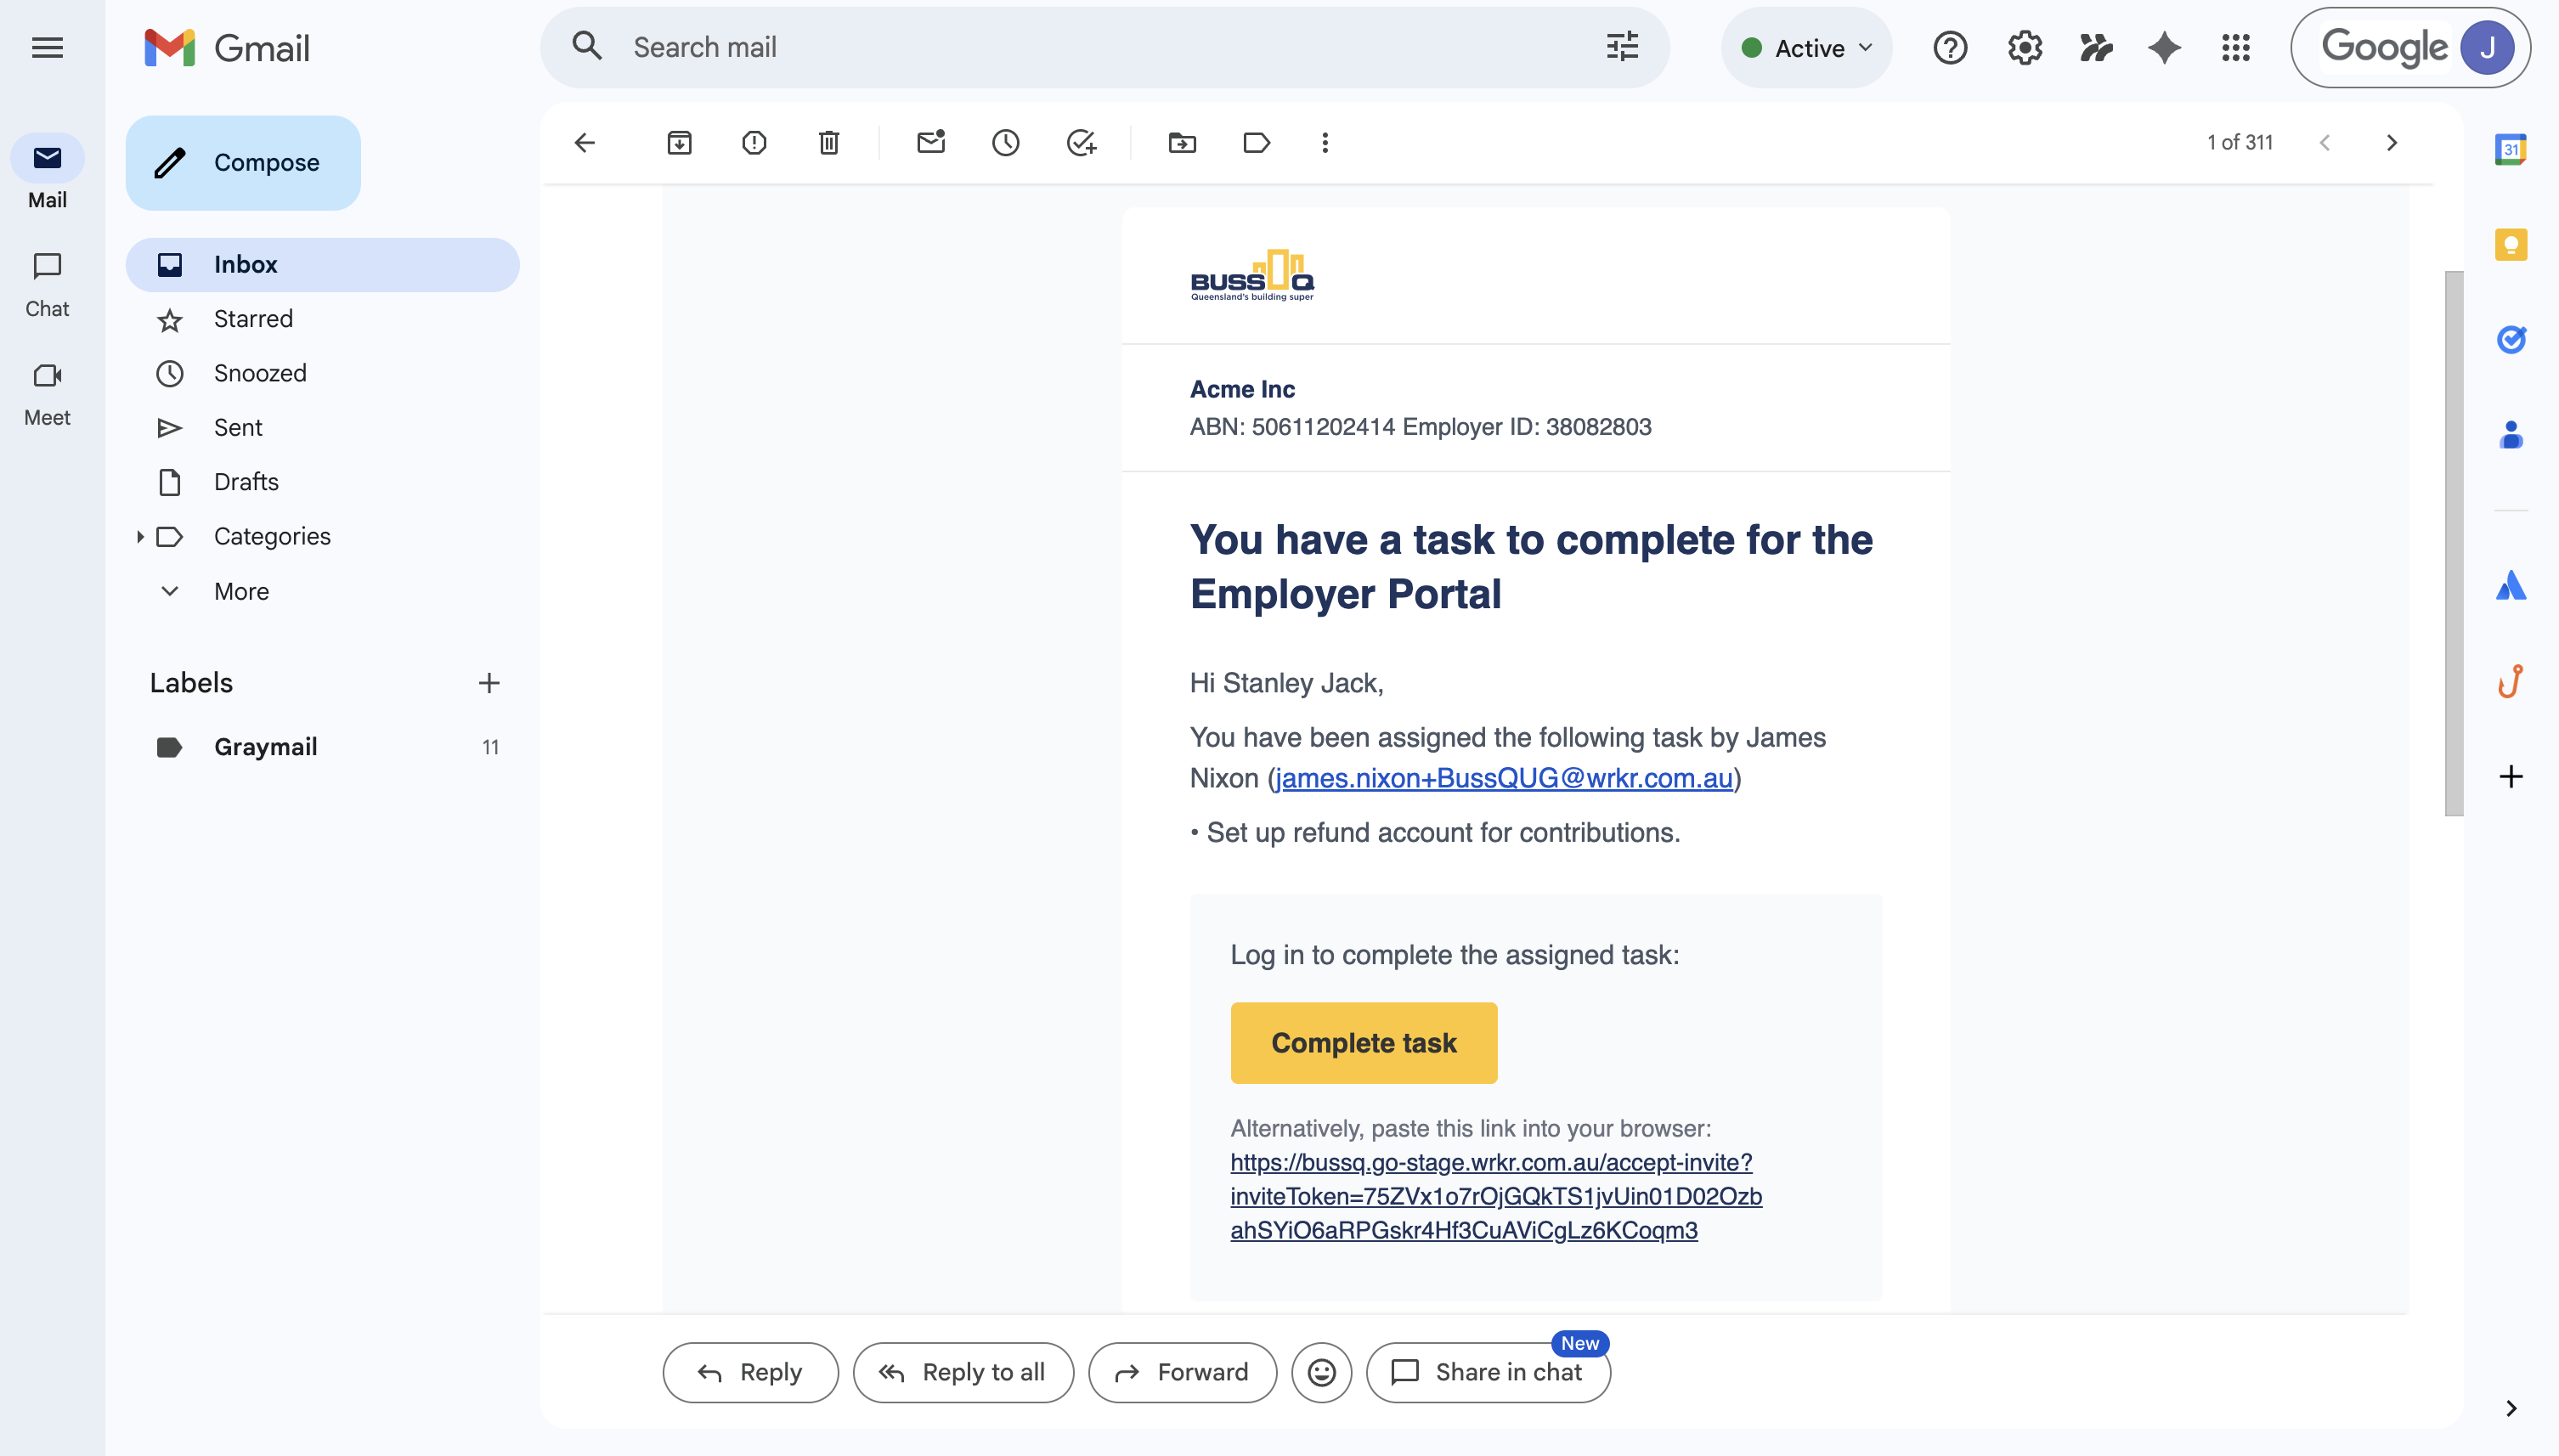Report spam with the exclamation icon
This screenshot has width=2559, height=1456.
click(x=754, y=143)
